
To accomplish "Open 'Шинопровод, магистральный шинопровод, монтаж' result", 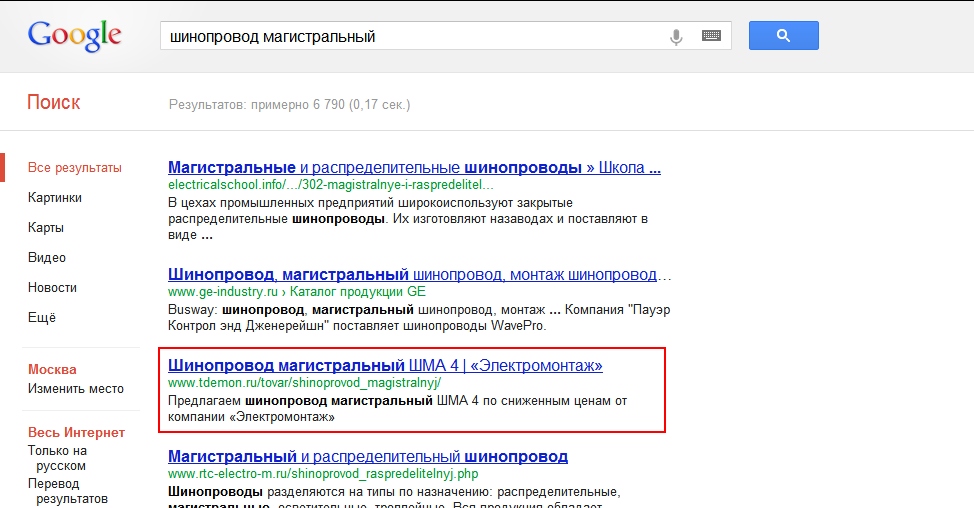I will point(419,274).
